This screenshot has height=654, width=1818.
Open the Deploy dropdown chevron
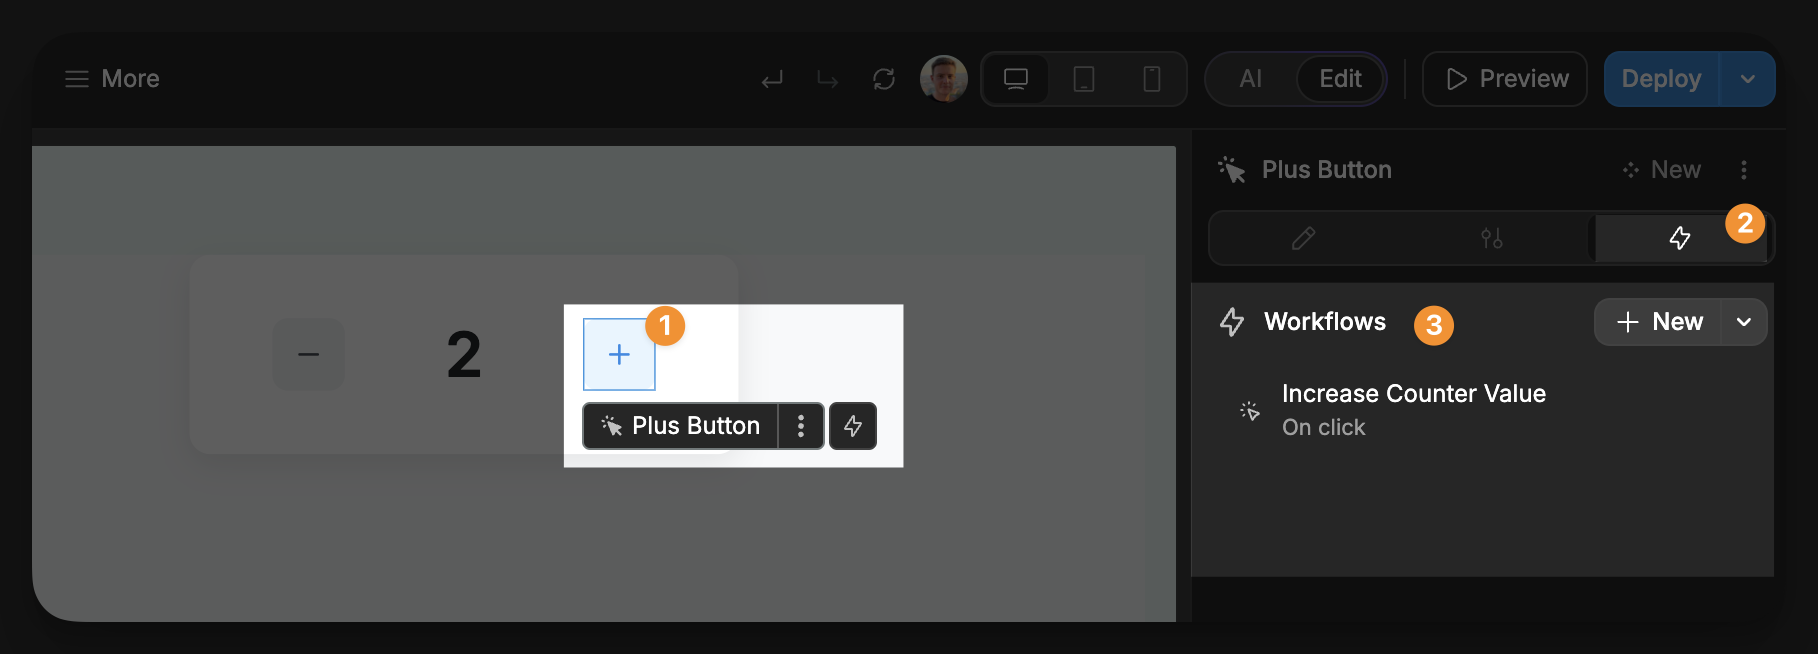[1747, 78]
